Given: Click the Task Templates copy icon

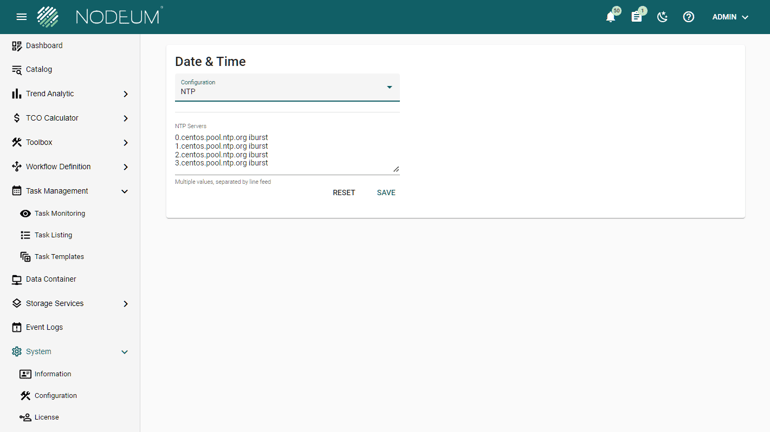Looking at the screenshot, I should click(25, 257).
